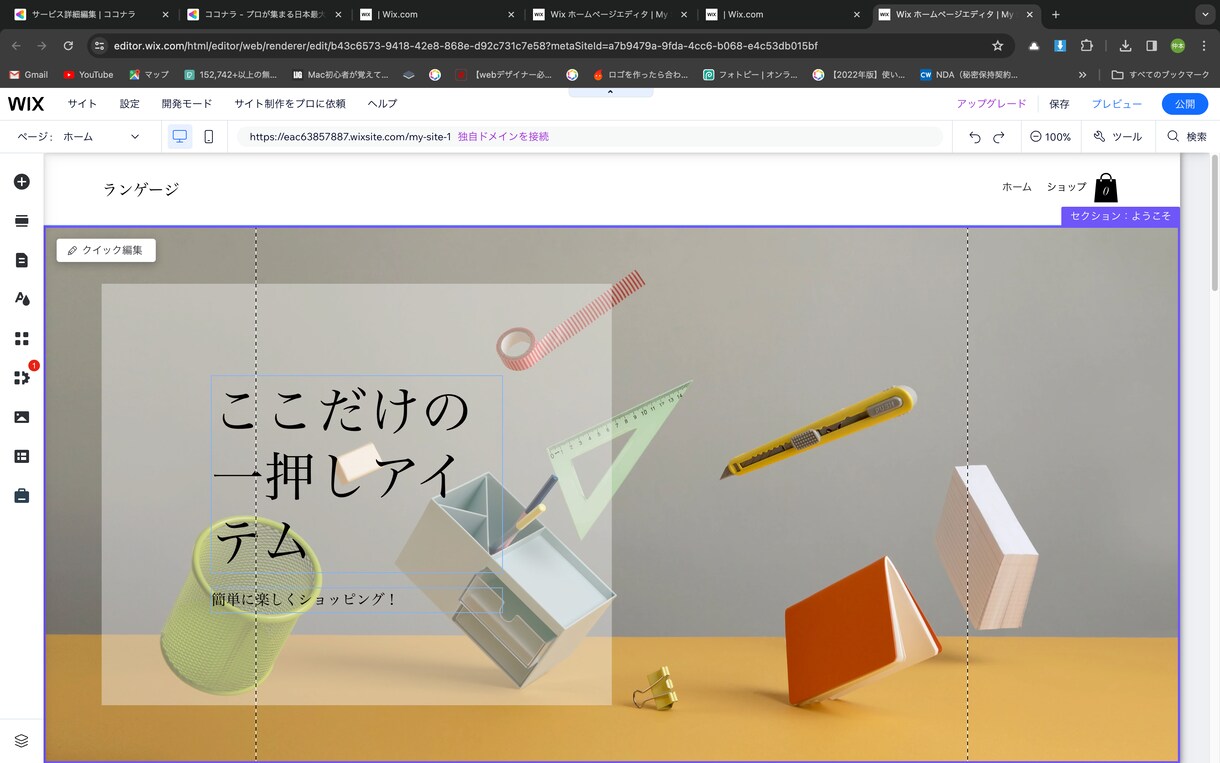Open the apps grid icon in the sidebar

point(21,338)
